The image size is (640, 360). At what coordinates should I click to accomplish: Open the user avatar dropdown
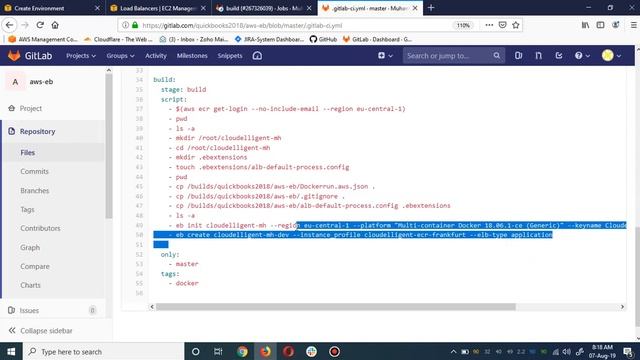point(611,56)
